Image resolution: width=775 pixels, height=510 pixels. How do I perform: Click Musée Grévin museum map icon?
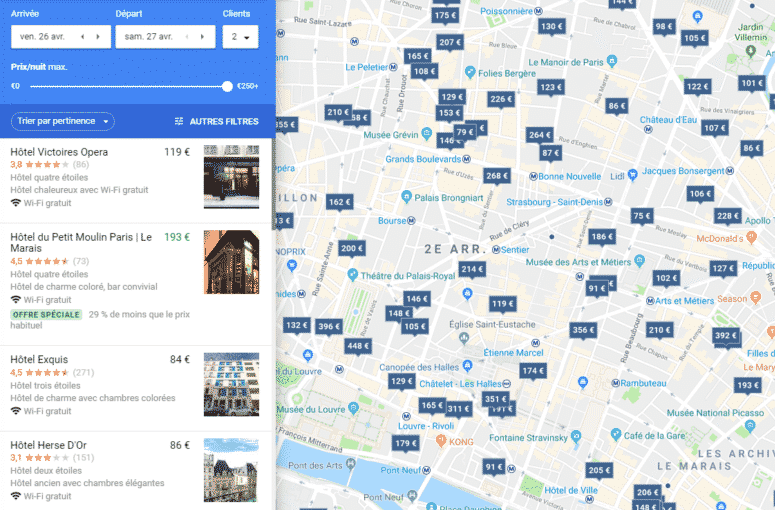tap(427, 133)
